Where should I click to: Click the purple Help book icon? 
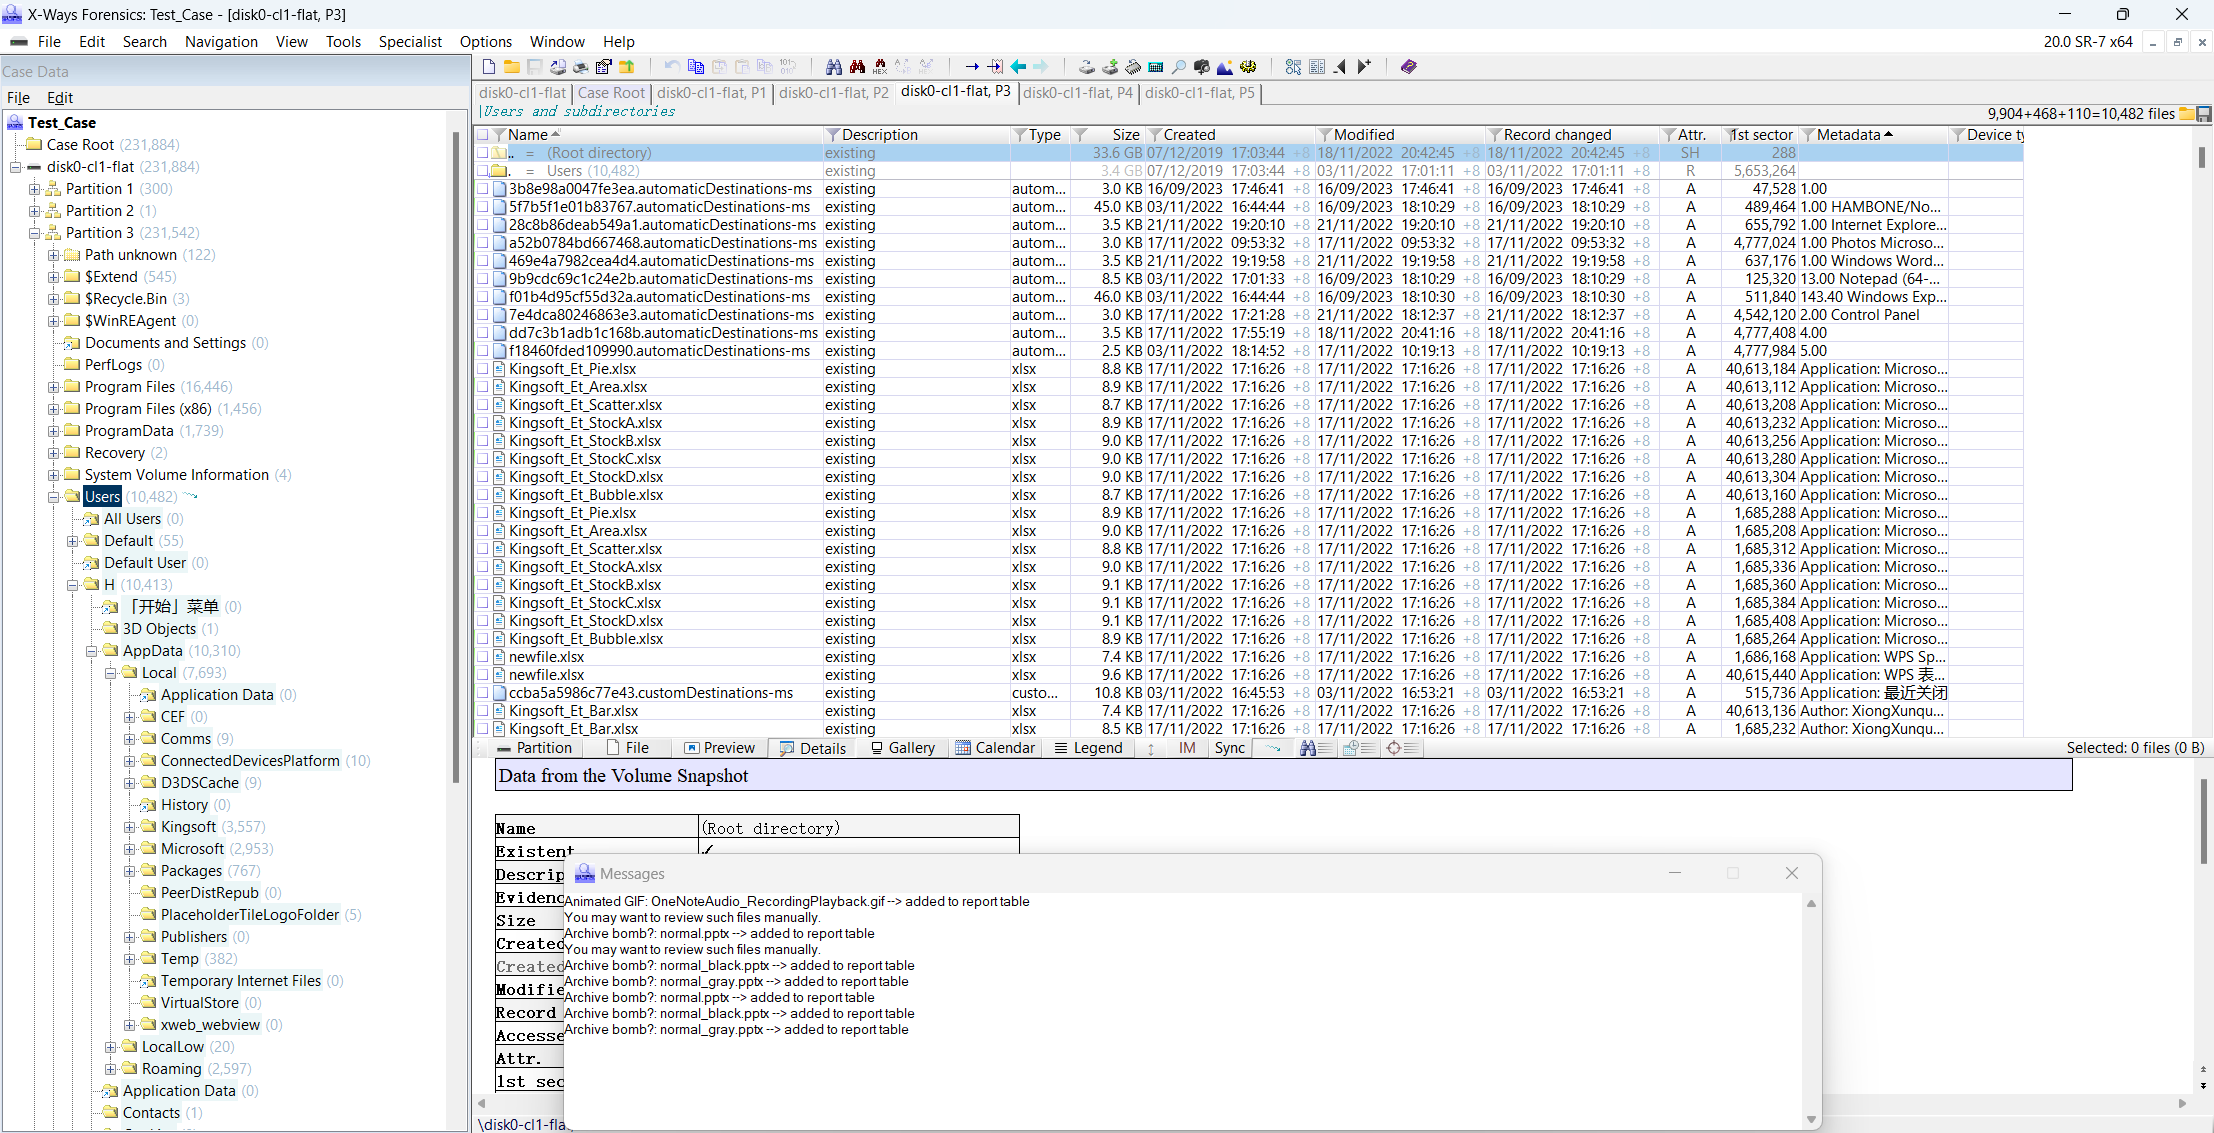(x=1409, y=67)
